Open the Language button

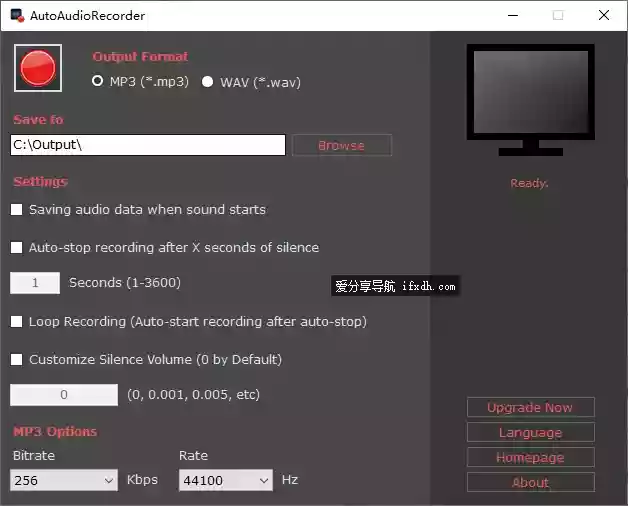coord(530,432)
